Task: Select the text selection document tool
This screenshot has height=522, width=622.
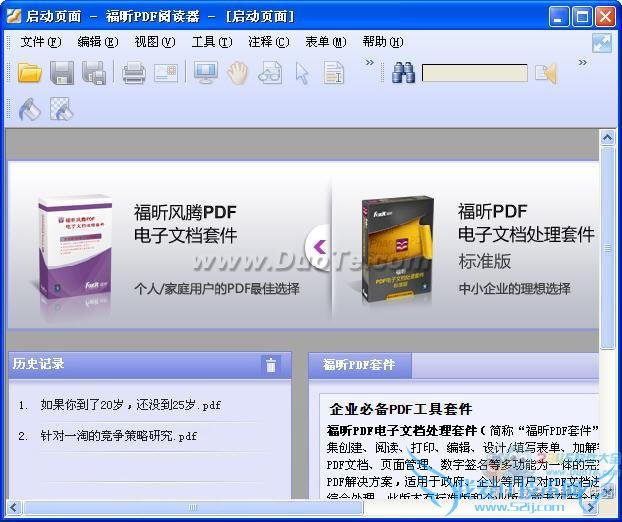Action: (x=334, y=73)
